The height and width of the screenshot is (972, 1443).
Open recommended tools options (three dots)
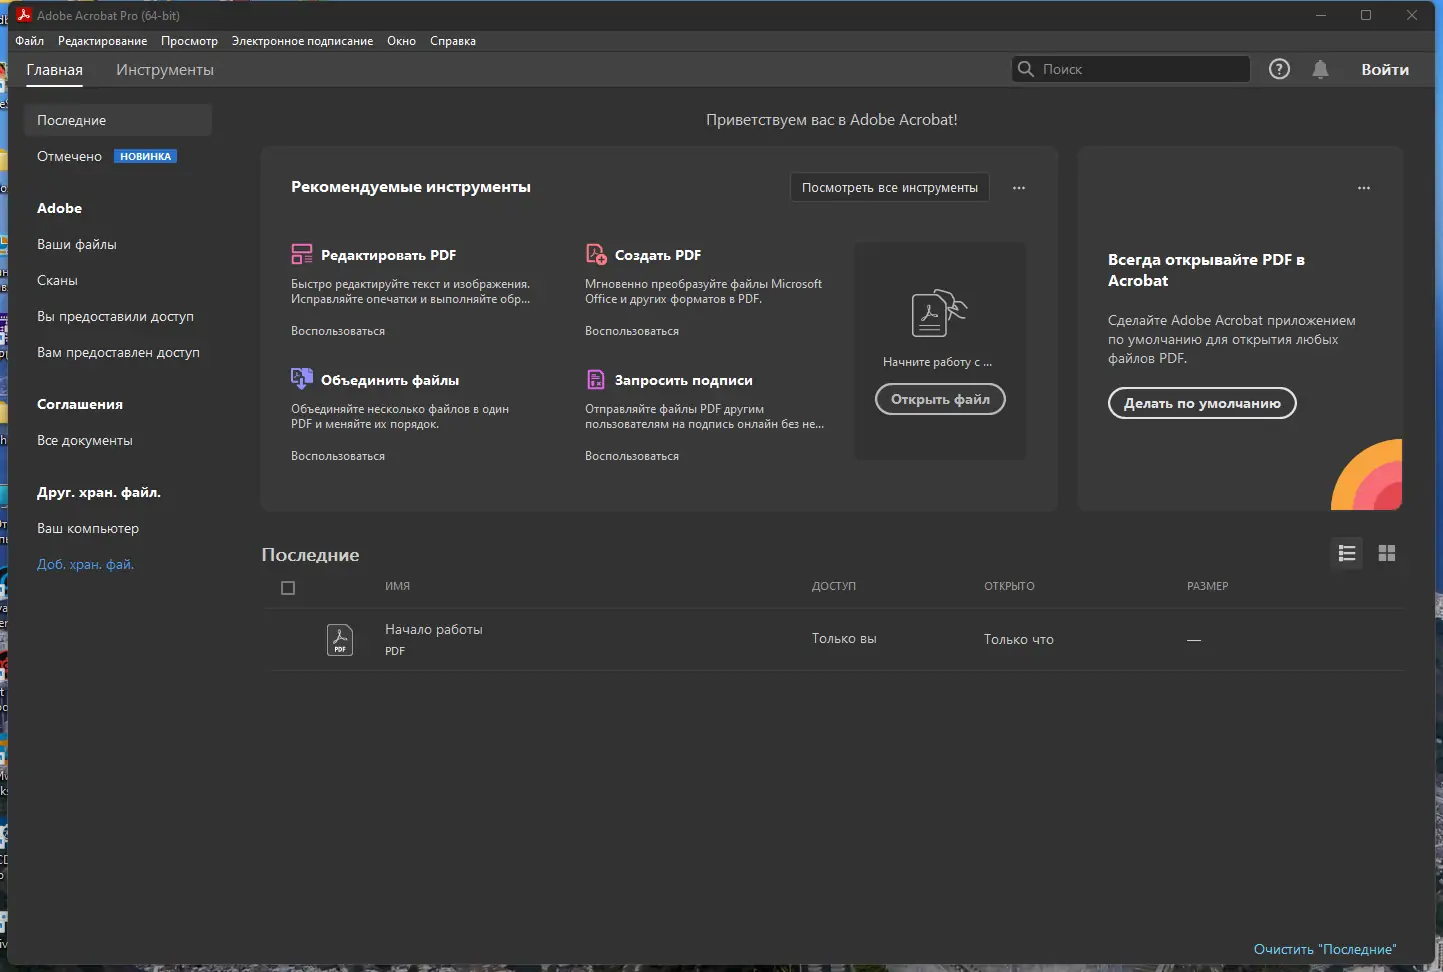(x=1018, y=188)
